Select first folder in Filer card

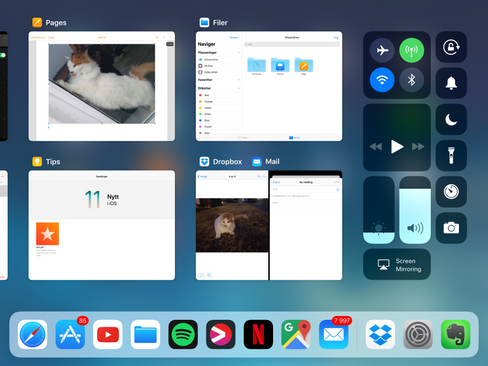pos(256,66)
